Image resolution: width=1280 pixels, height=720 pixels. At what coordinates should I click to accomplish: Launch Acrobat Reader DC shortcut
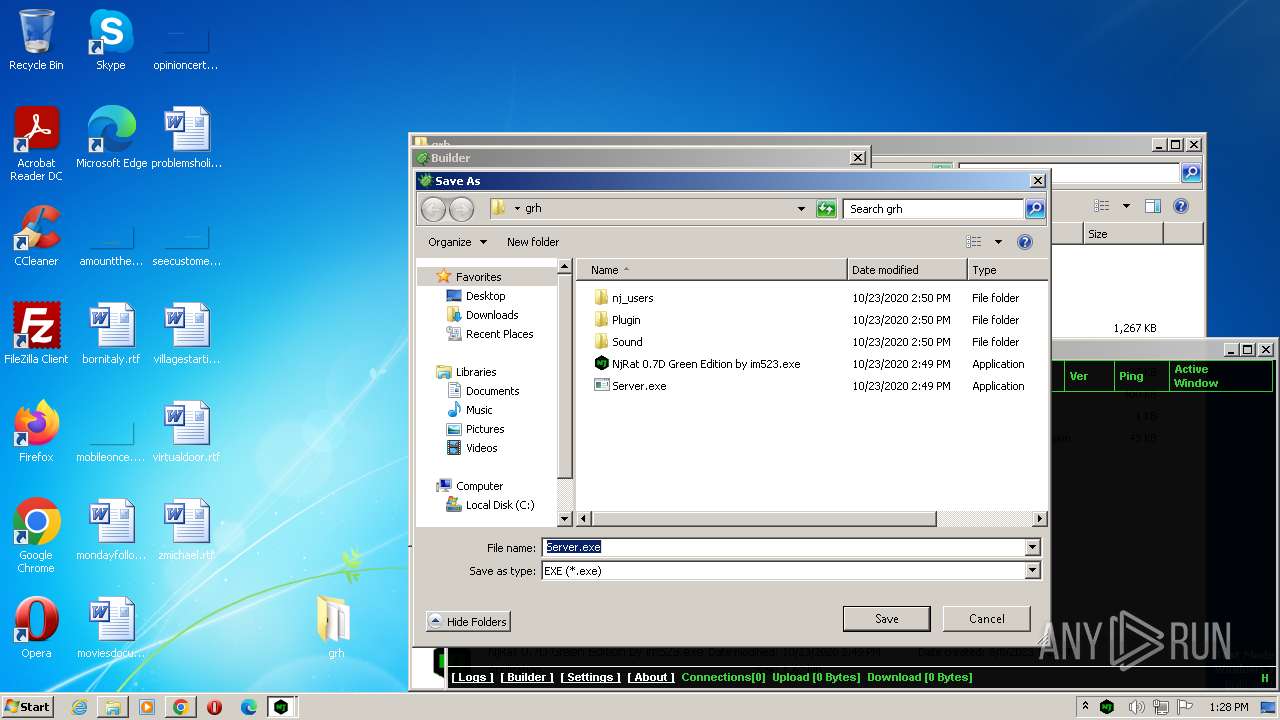(x=36, y=144)
